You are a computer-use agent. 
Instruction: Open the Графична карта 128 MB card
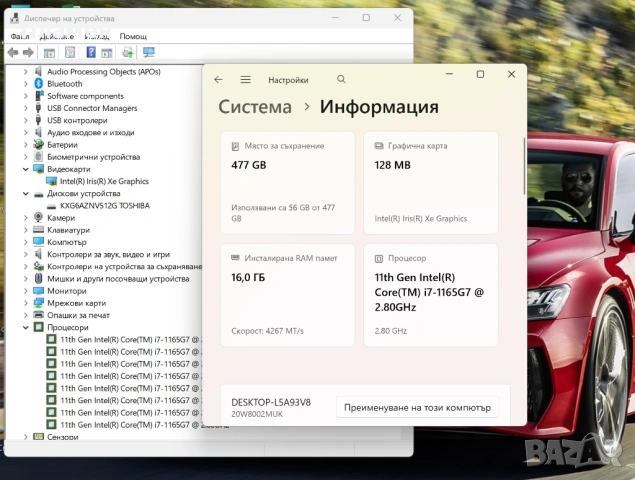point(431,182)
